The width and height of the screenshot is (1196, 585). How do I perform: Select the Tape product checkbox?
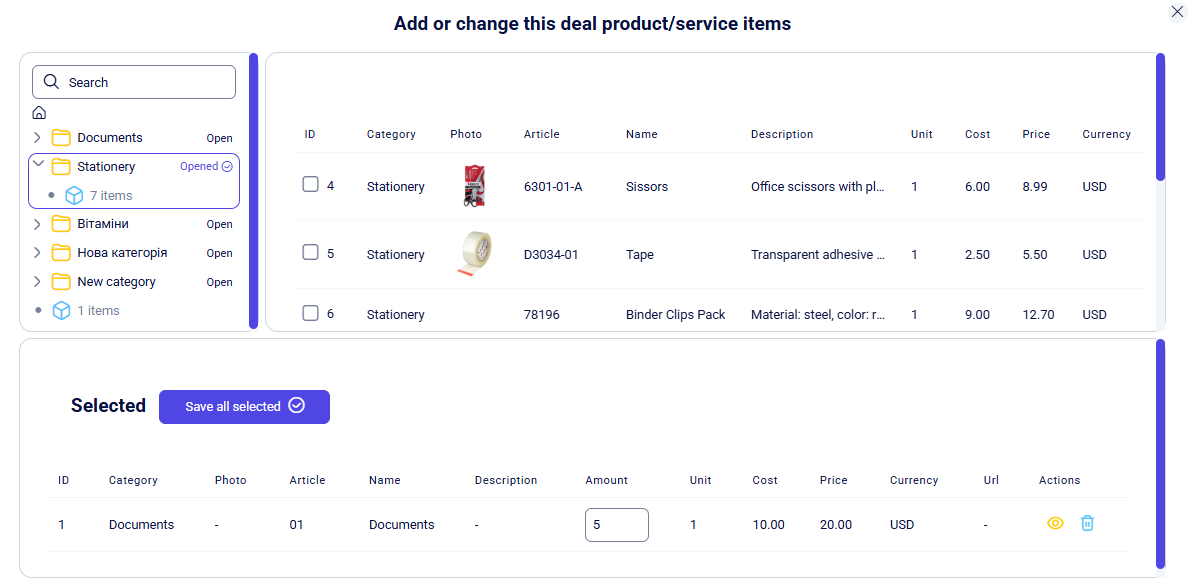[310, 252]
